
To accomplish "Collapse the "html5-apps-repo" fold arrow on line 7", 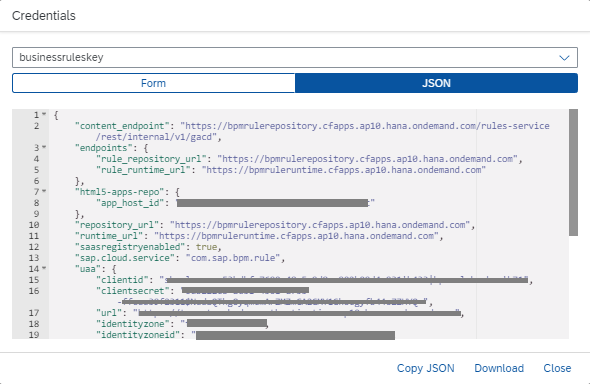I will tap(44, 191).
